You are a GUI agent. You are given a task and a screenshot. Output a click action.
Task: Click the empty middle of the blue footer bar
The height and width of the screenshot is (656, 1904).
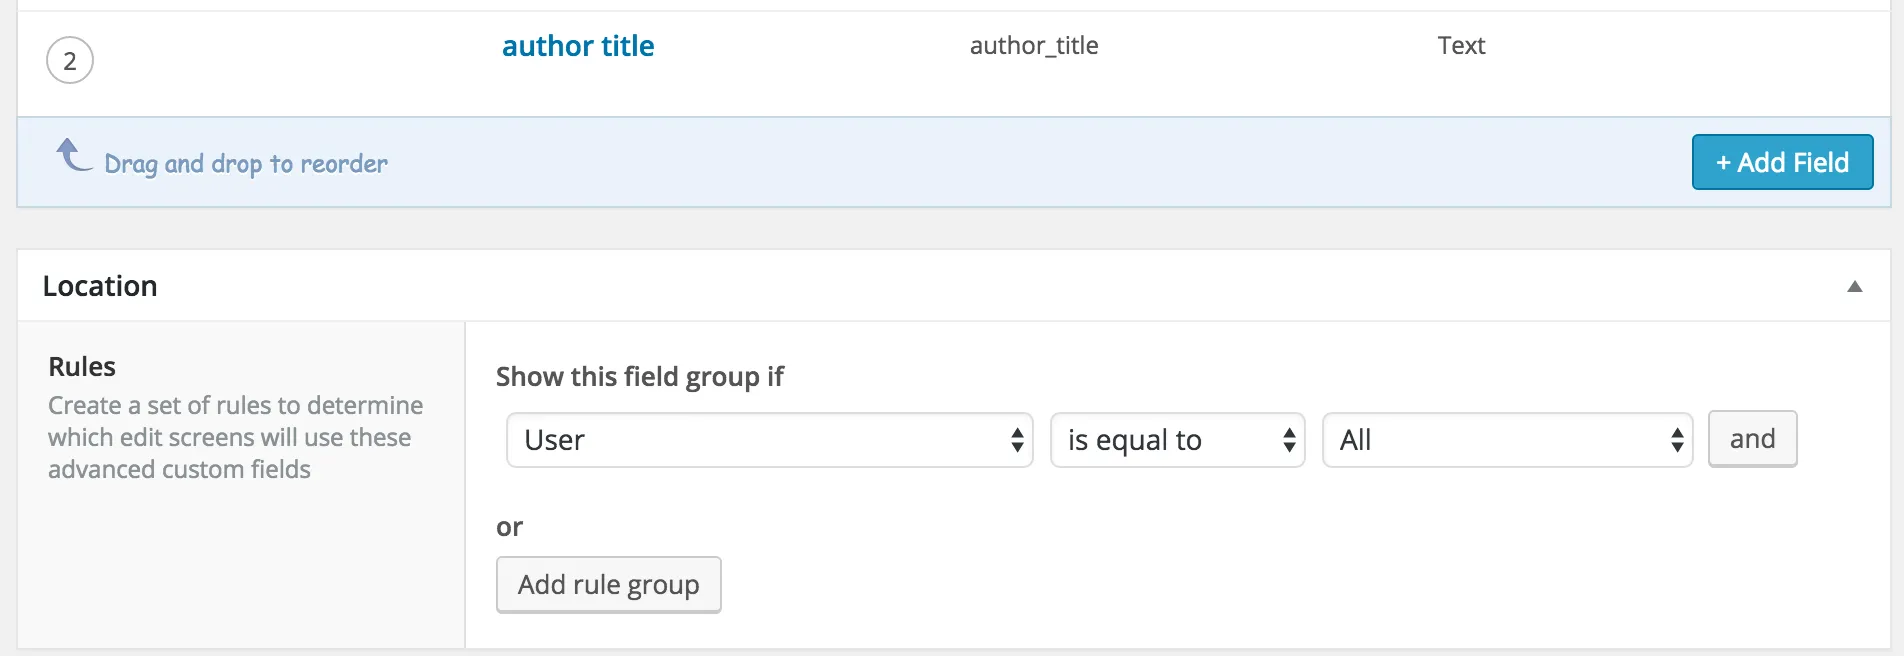point(1000,163)
